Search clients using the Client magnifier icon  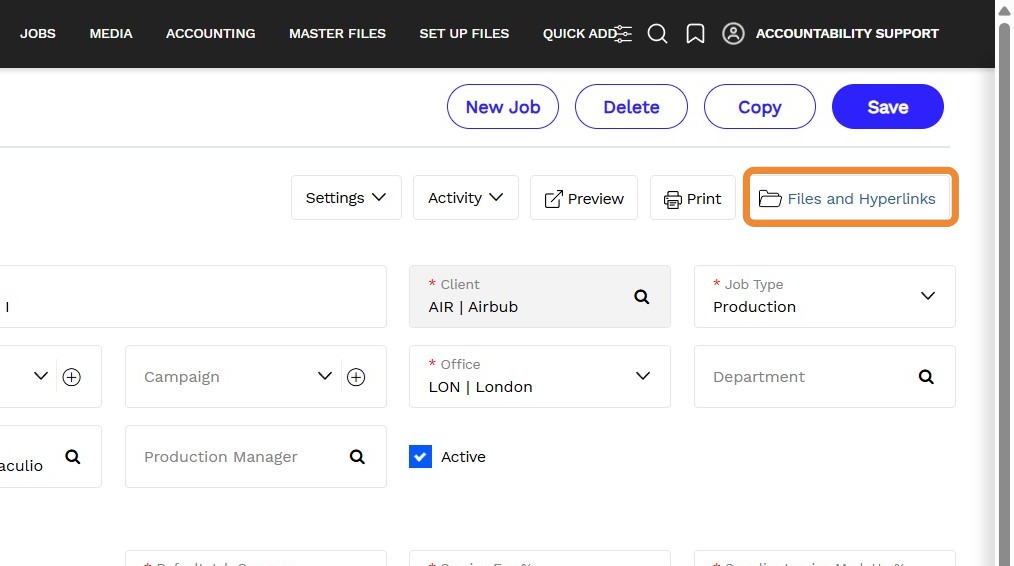click(x=642, y=297)
